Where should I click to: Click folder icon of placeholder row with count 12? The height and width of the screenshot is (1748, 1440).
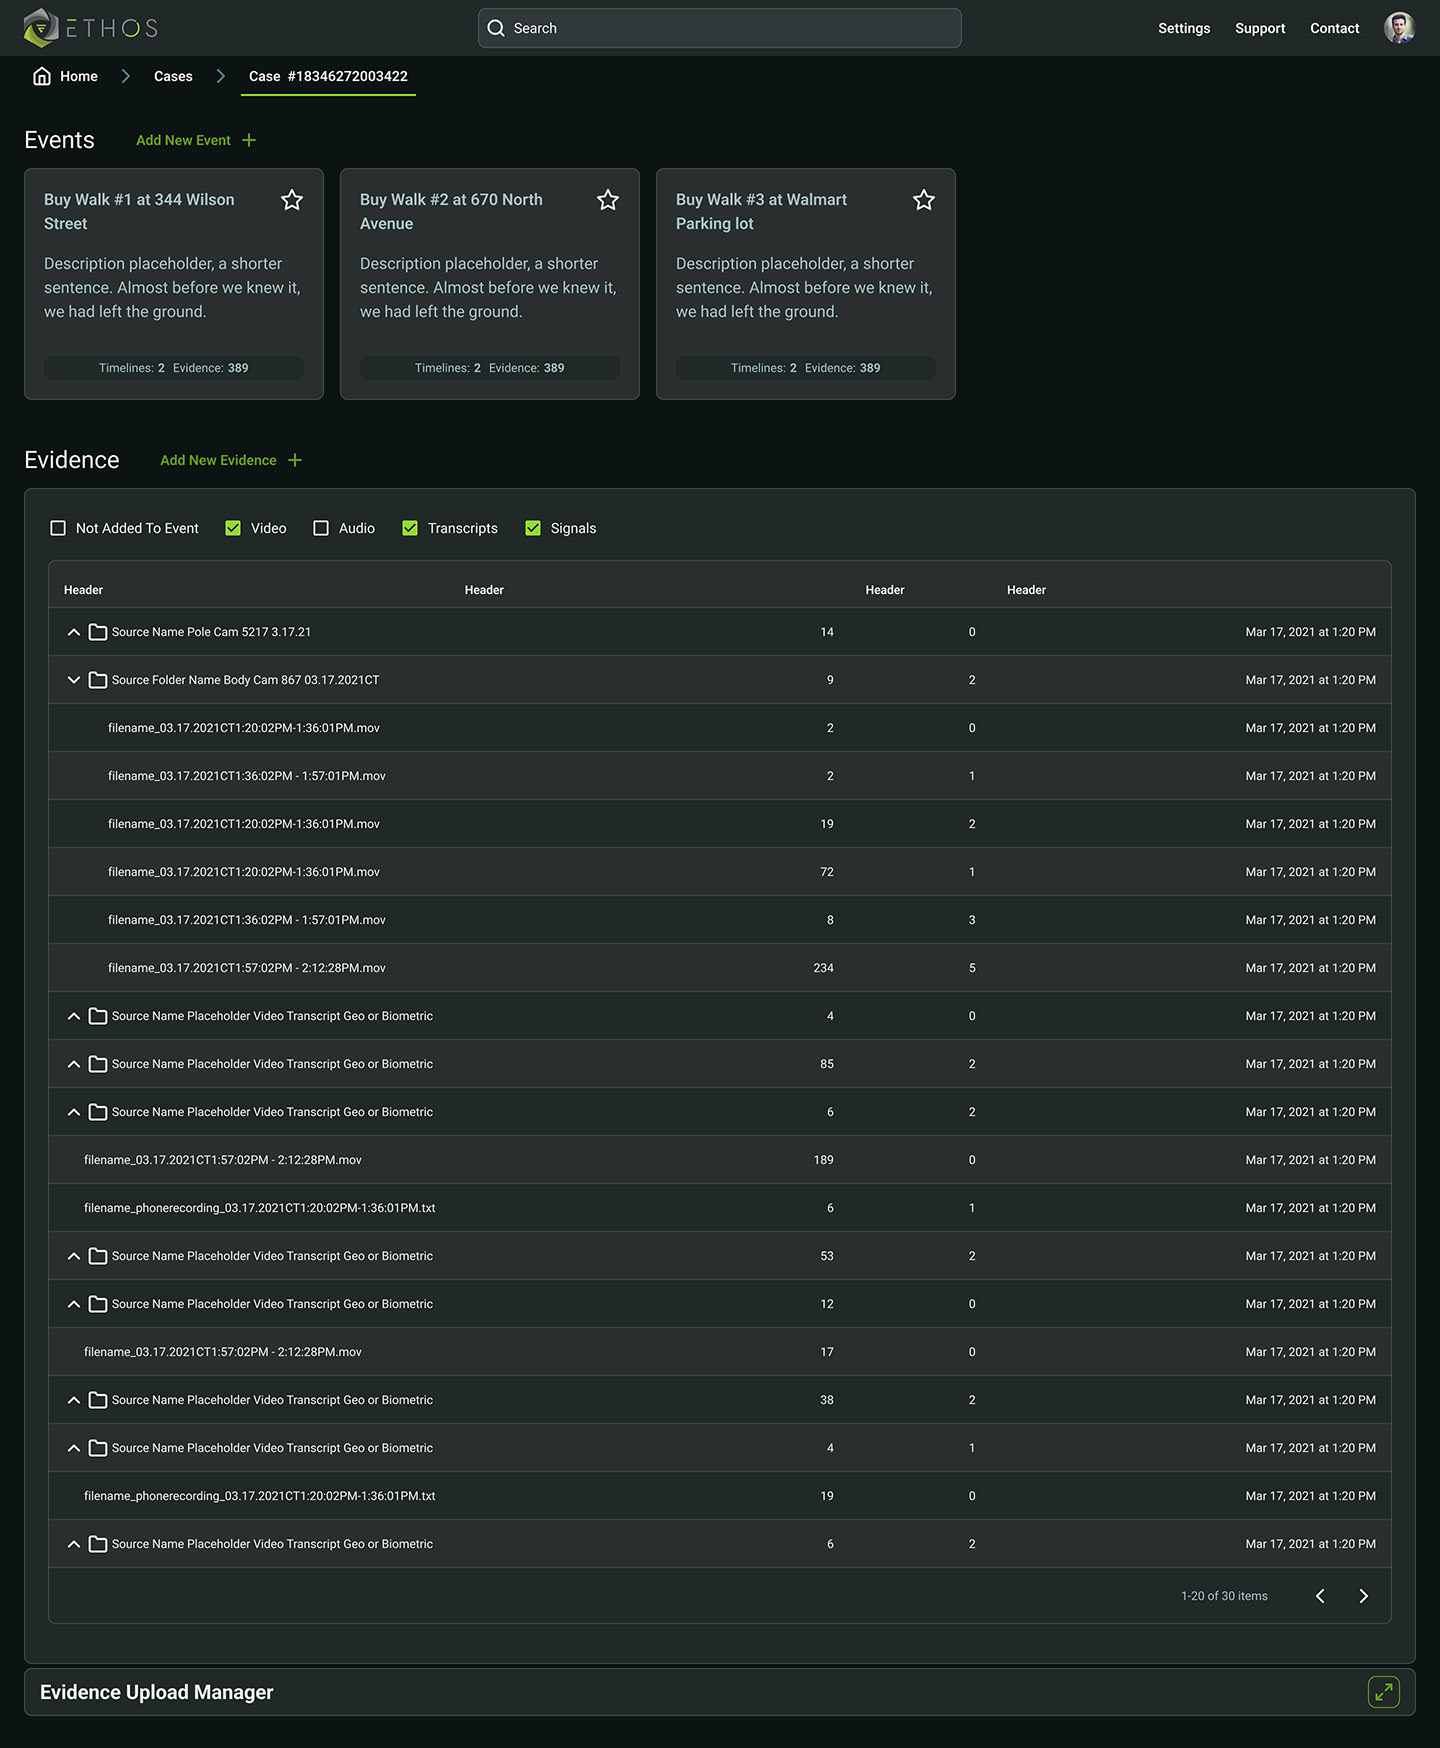[98, 1304]
